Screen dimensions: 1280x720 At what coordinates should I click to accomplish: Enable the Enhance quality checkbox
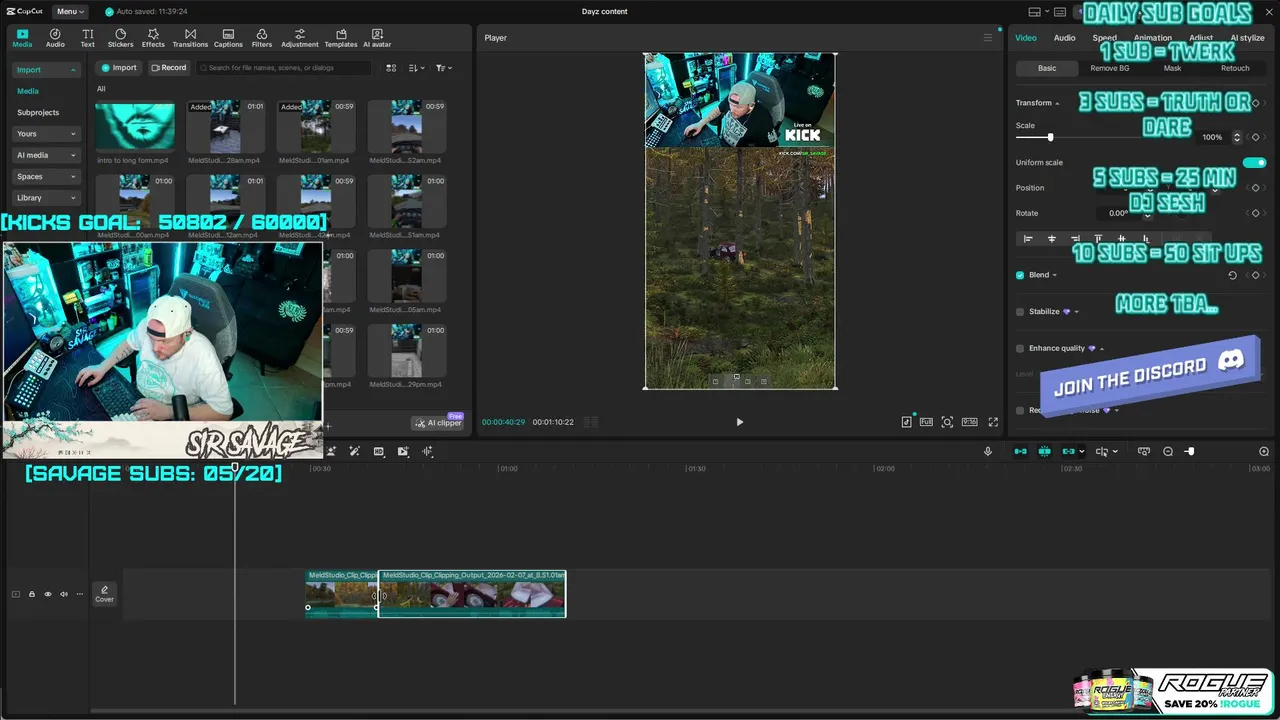[1020, 349]
